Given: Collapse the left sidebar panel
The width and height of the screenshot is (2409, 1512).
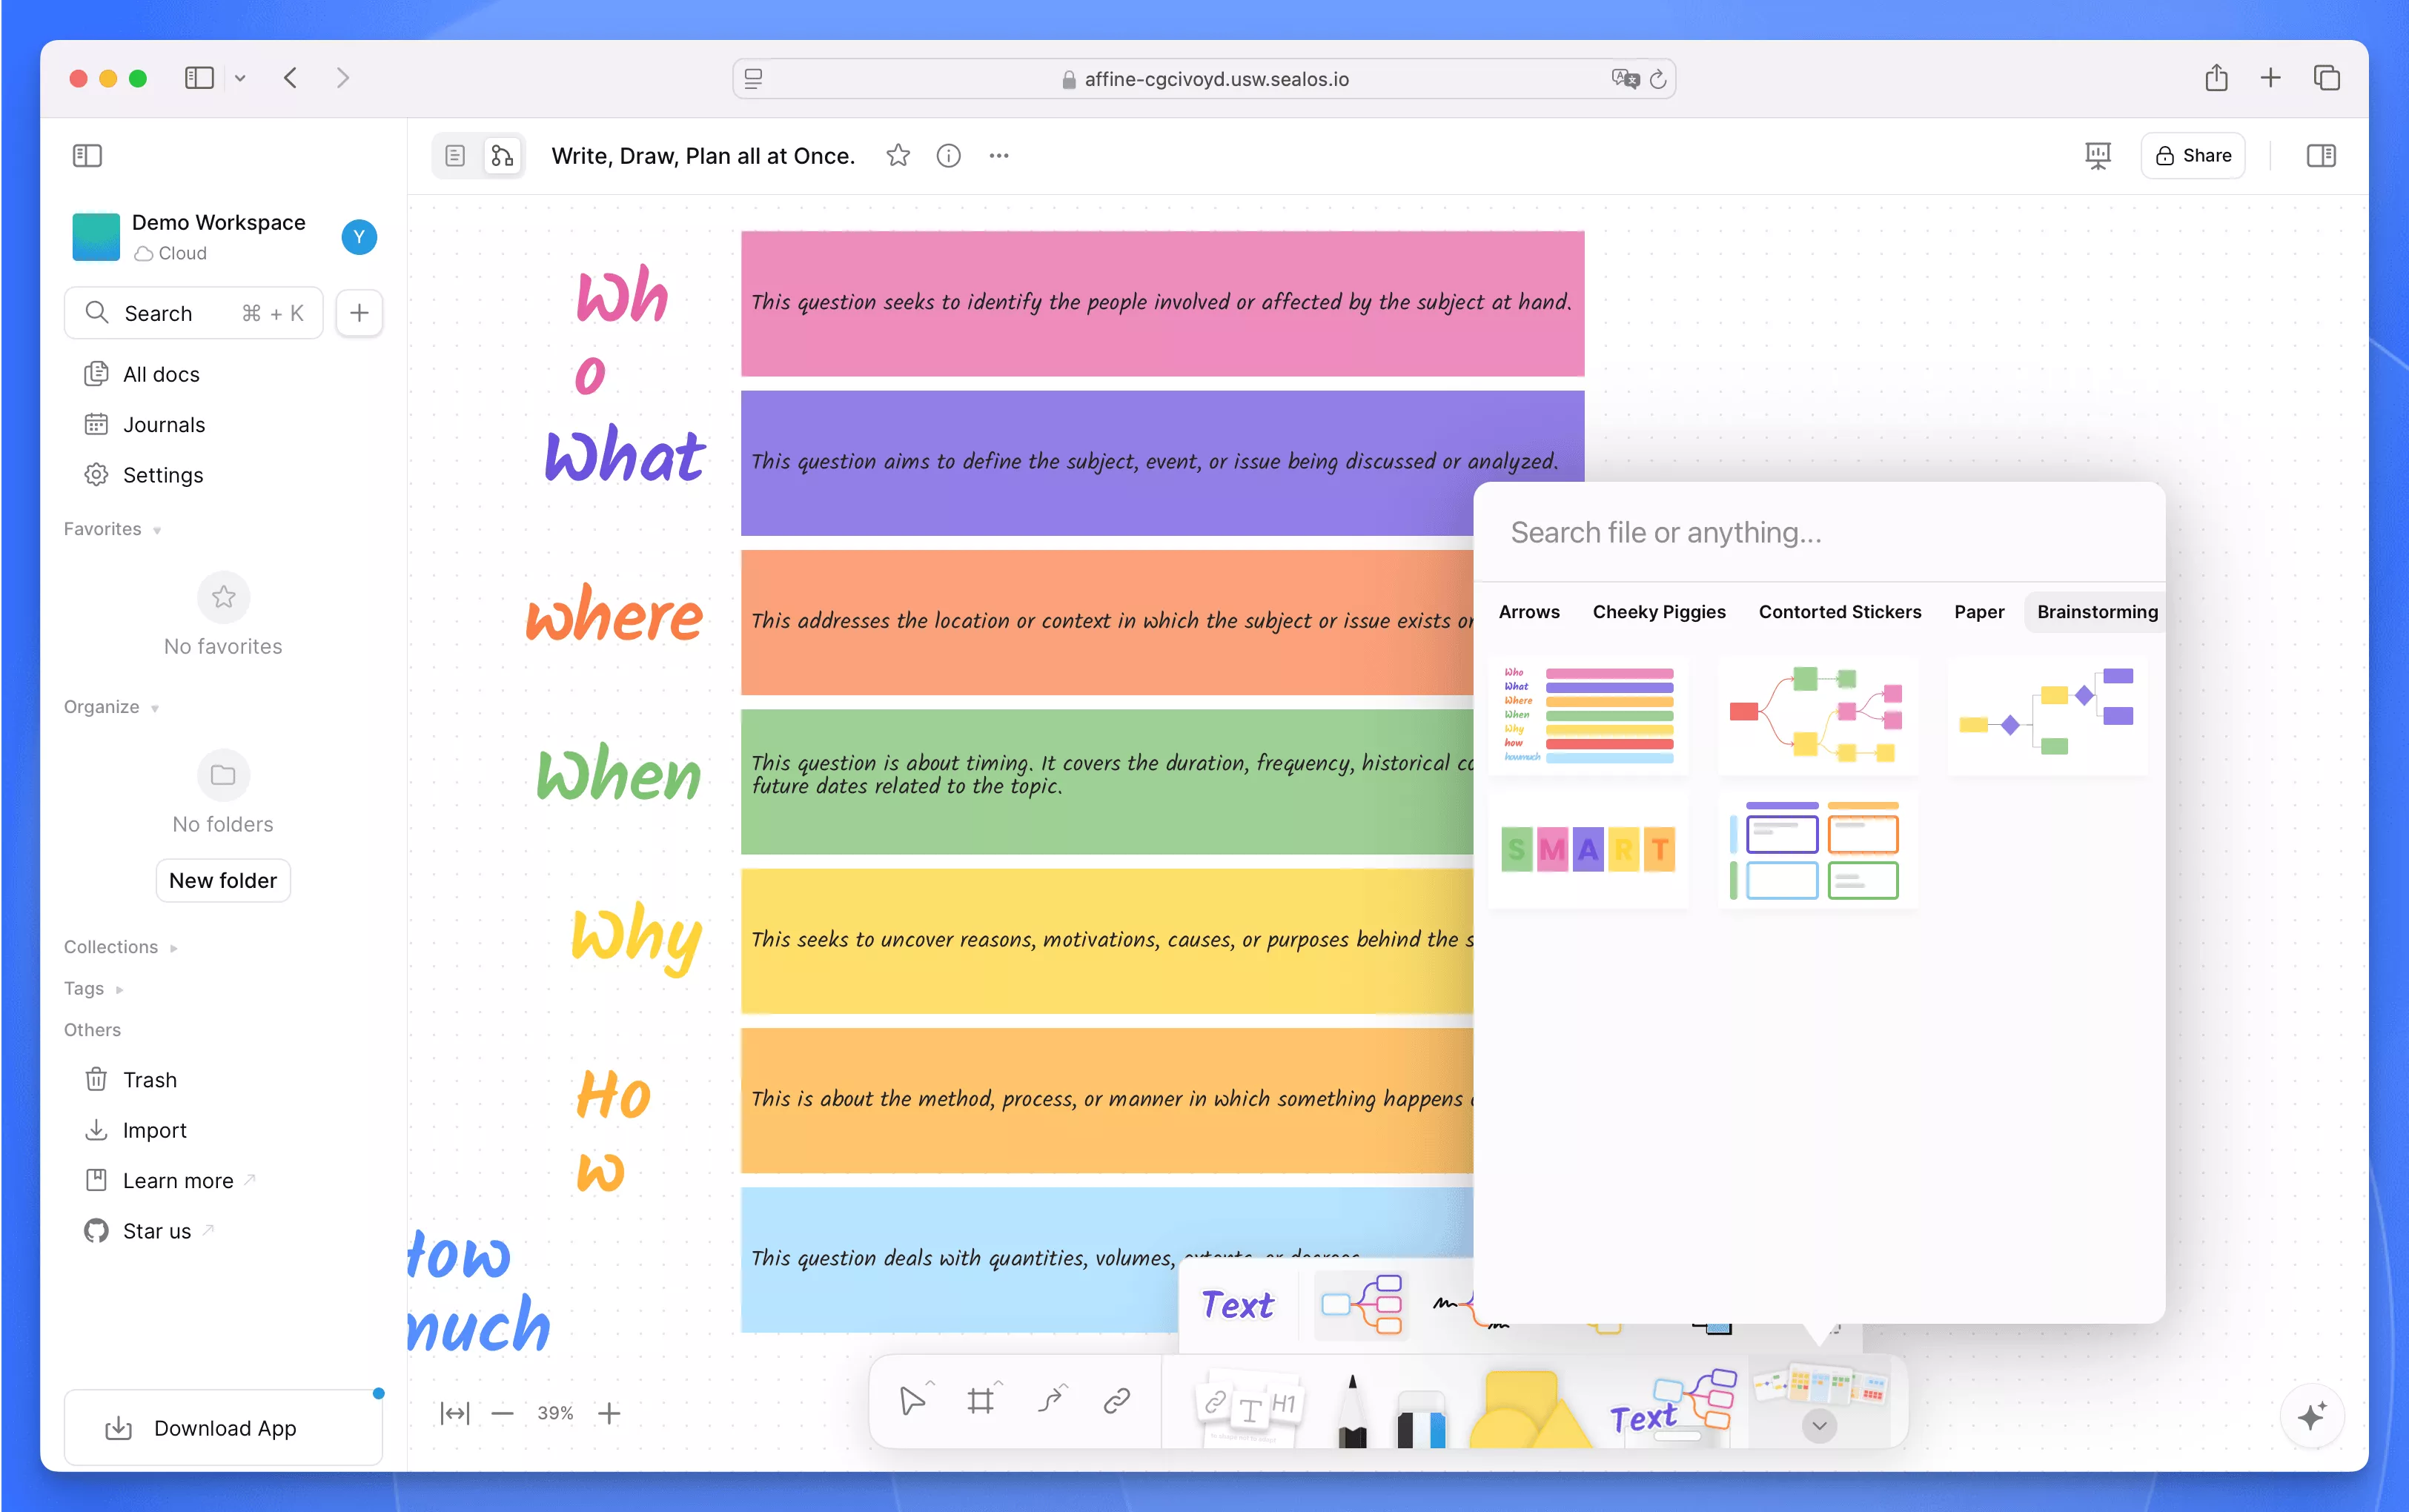Looking at the screenshot, I should click(88, 155).
